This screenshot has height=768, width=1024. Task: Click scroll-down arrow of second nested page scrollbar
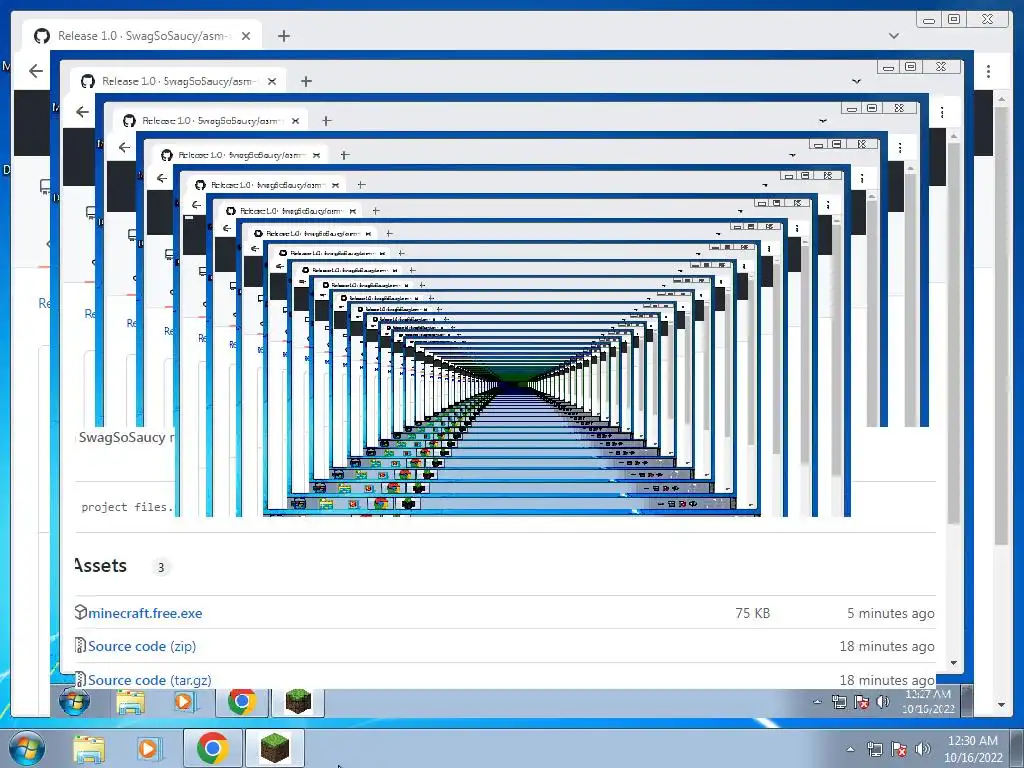953,663
